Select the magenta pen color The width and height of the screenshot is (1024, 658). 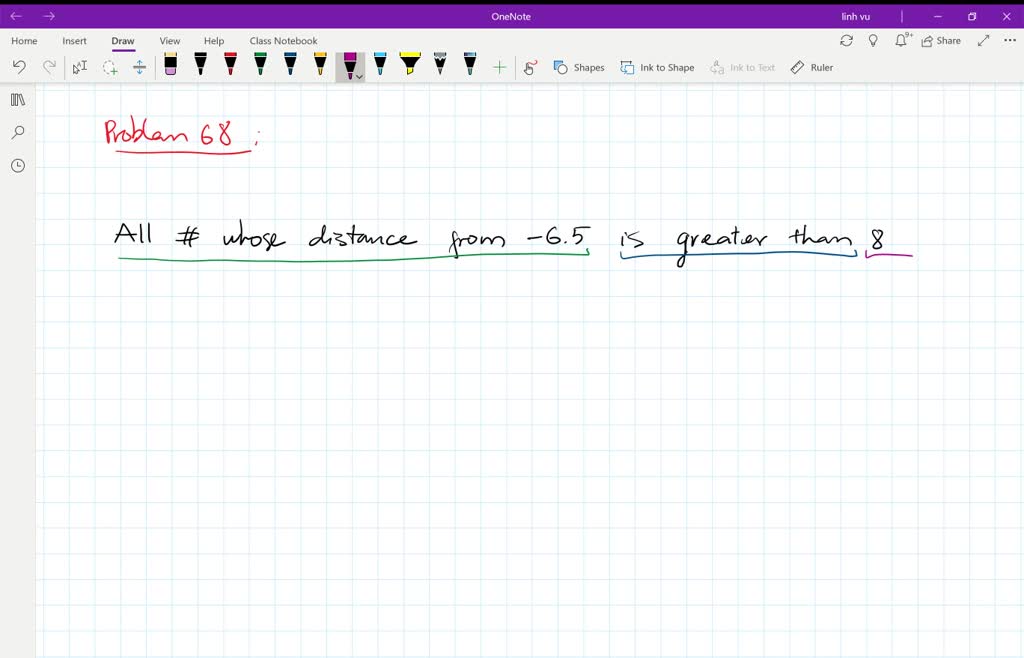click(x=350, y=64)
